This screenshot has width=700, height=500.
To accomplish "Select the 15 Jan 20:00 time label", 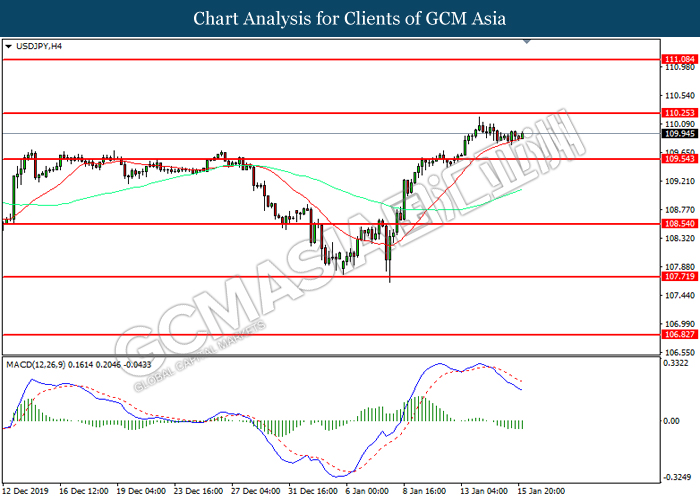I will tap(541, 491).
